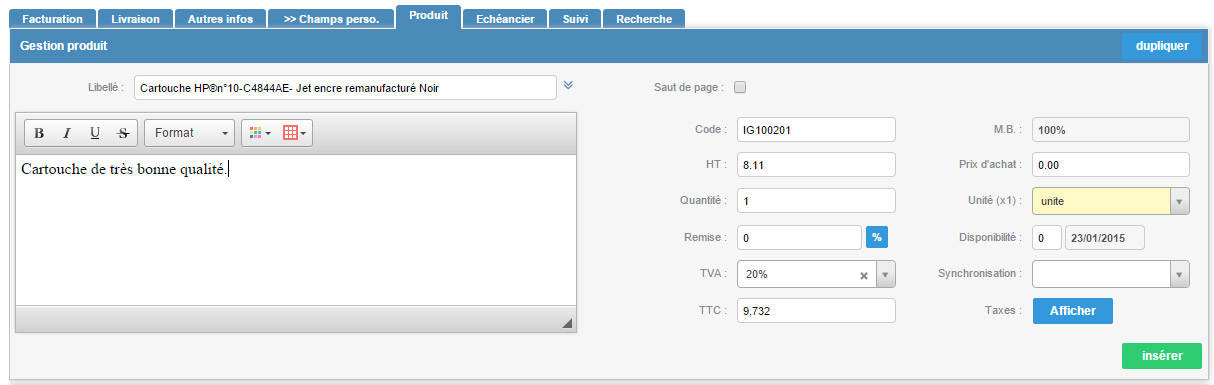This screenshot has width=1214, height=385.
Task: Click the Afficher taxes button
Action: tap(1072, 311)
